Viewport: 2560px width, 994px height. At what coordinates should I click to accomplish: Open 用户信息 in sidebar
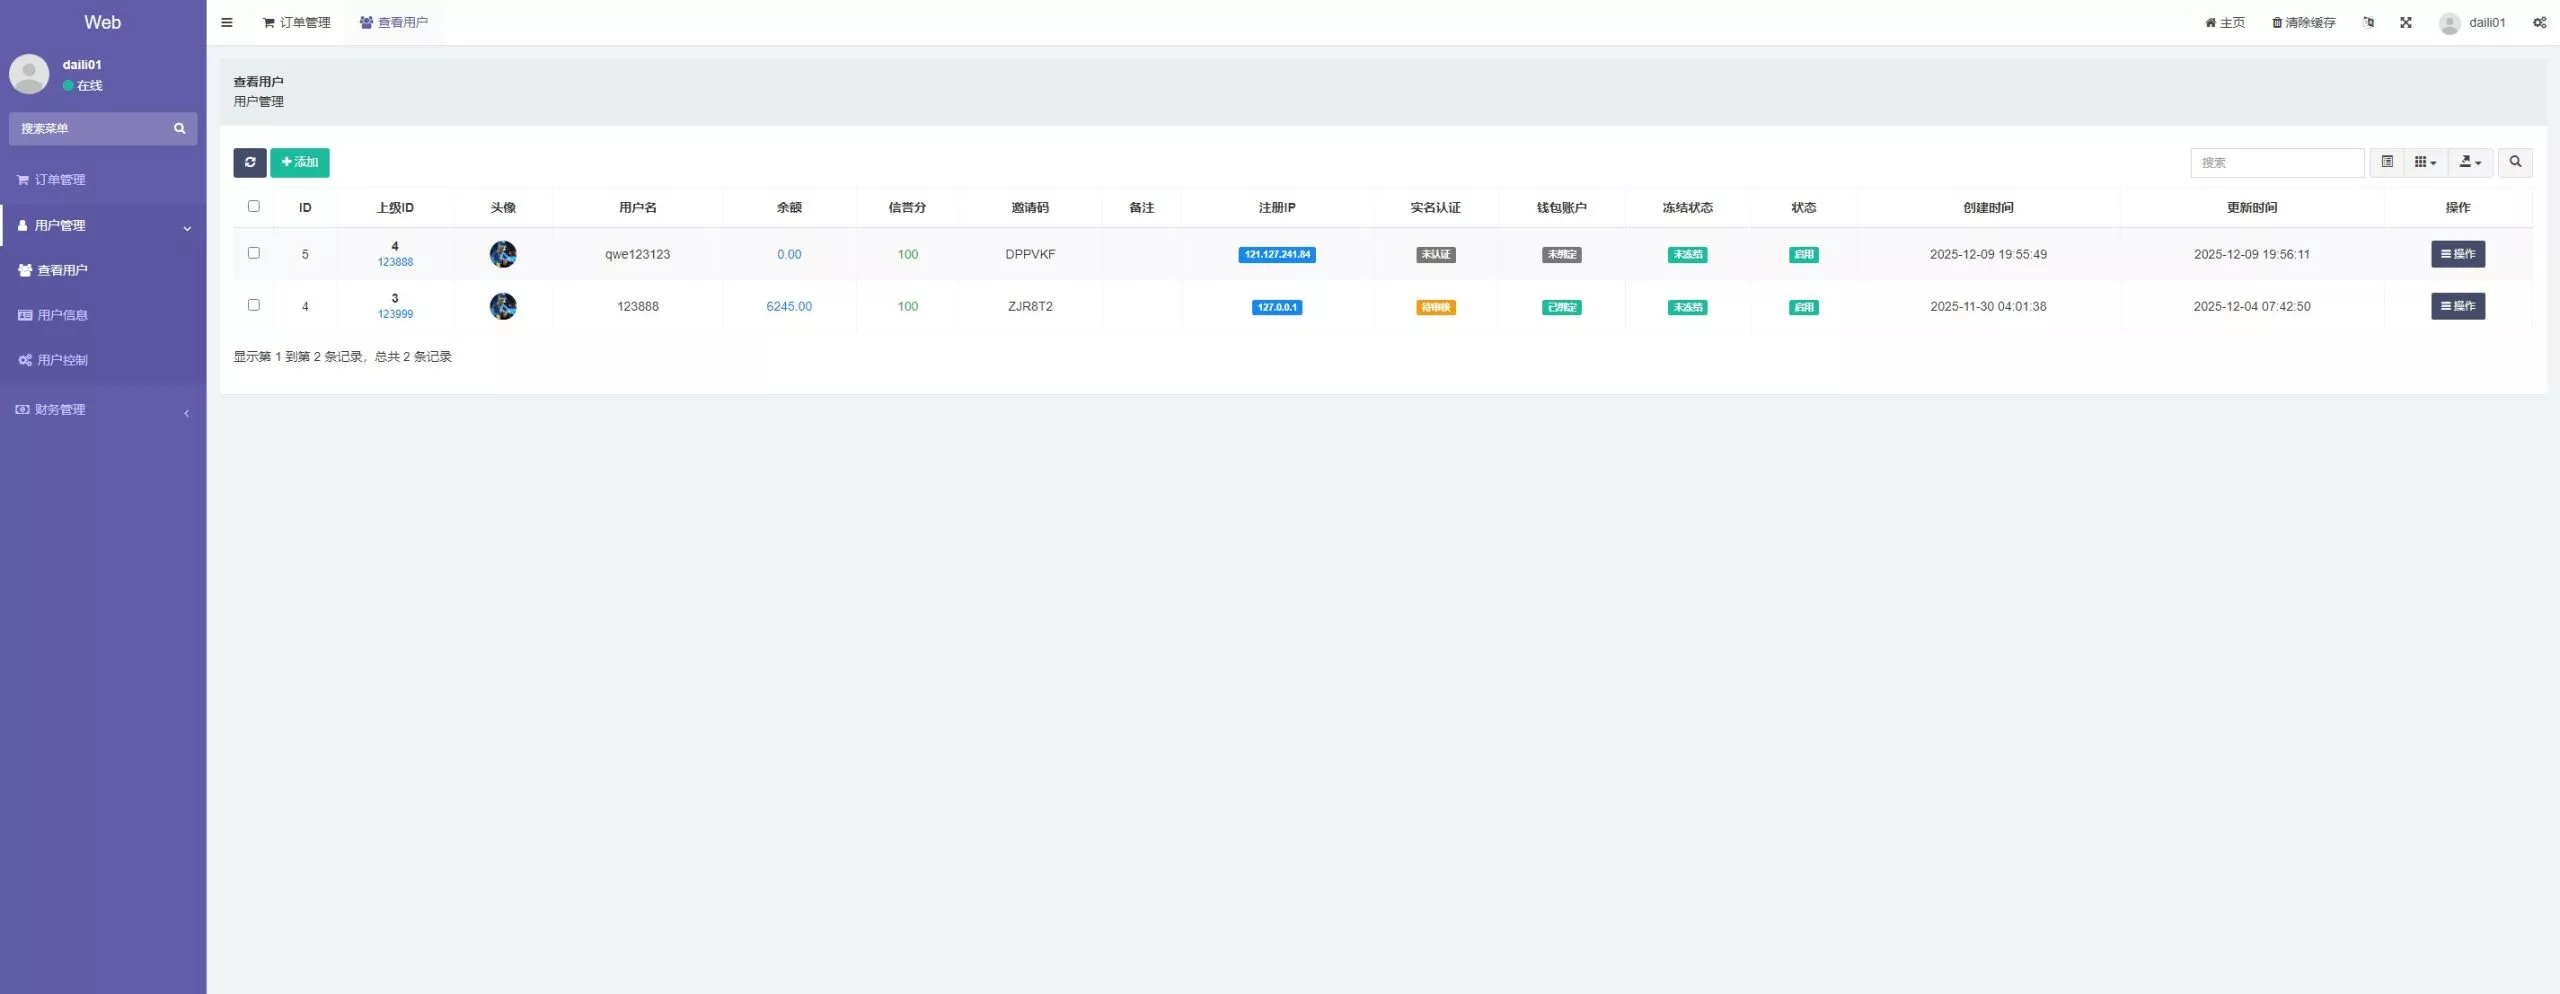62,315
